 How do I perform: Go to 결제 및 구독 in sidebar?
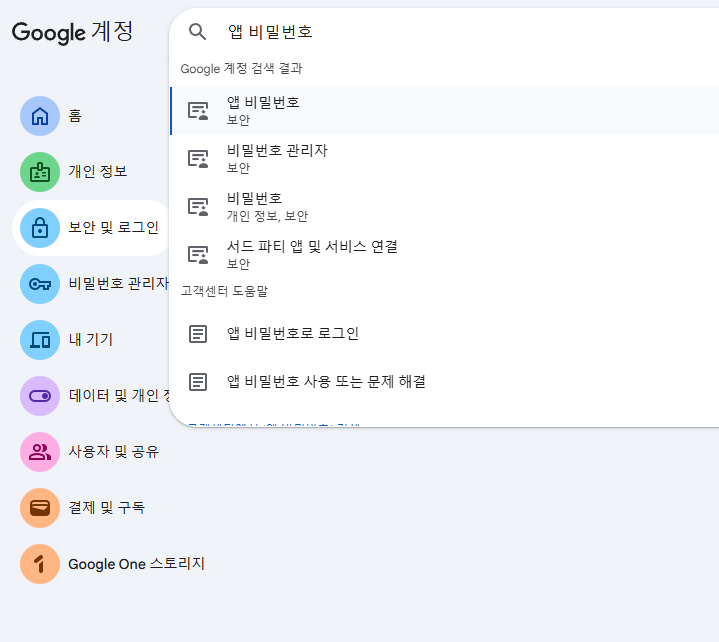(107, 508)
